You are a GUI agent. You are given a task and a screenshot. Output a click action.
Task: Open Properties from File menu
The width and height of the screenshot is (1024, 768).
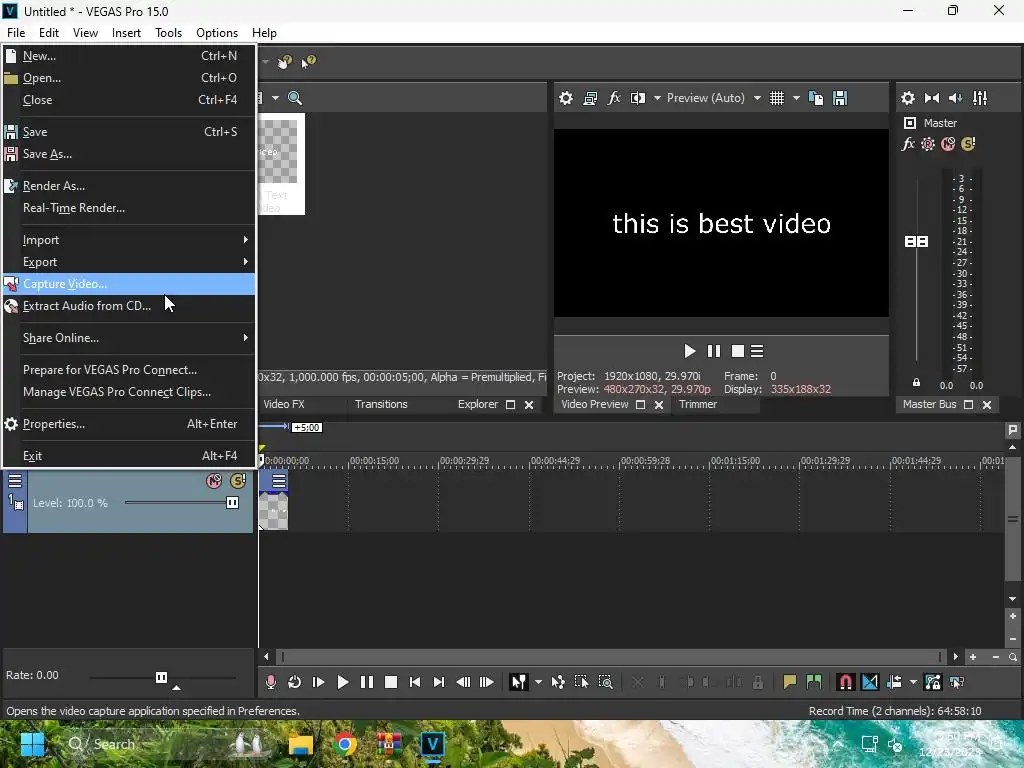pos(129,424)
